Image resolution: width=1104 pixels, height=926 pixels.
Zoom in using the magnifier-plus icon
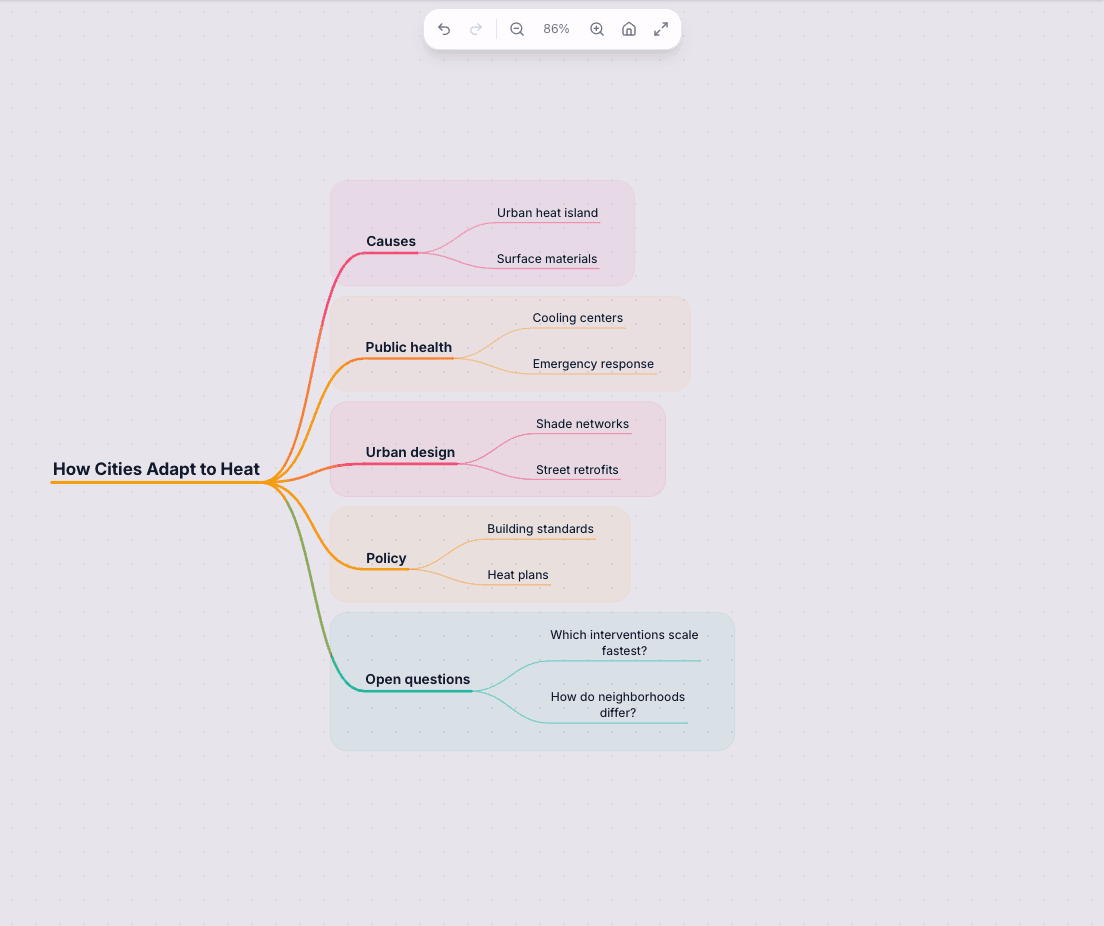597,29
